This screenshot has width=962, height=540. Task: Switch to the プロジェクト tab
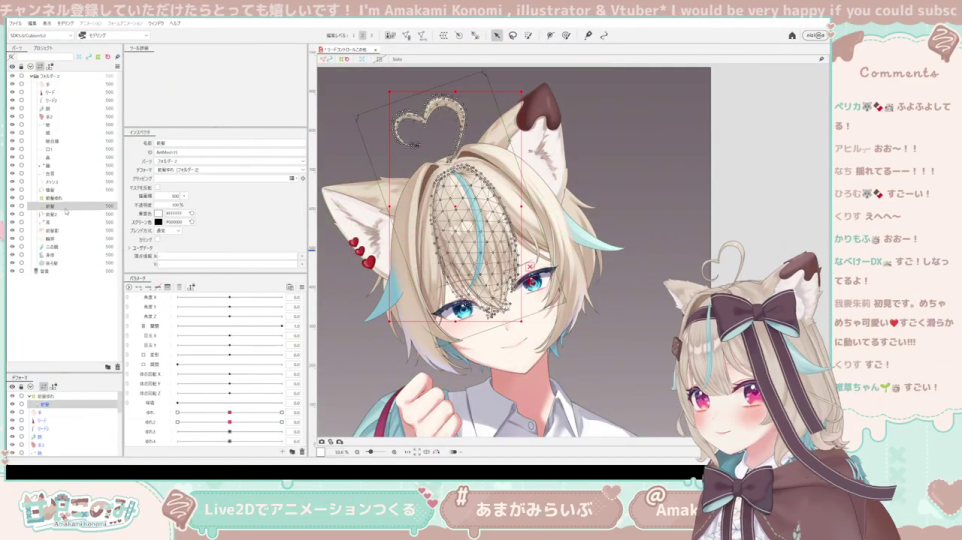[43, 48]
